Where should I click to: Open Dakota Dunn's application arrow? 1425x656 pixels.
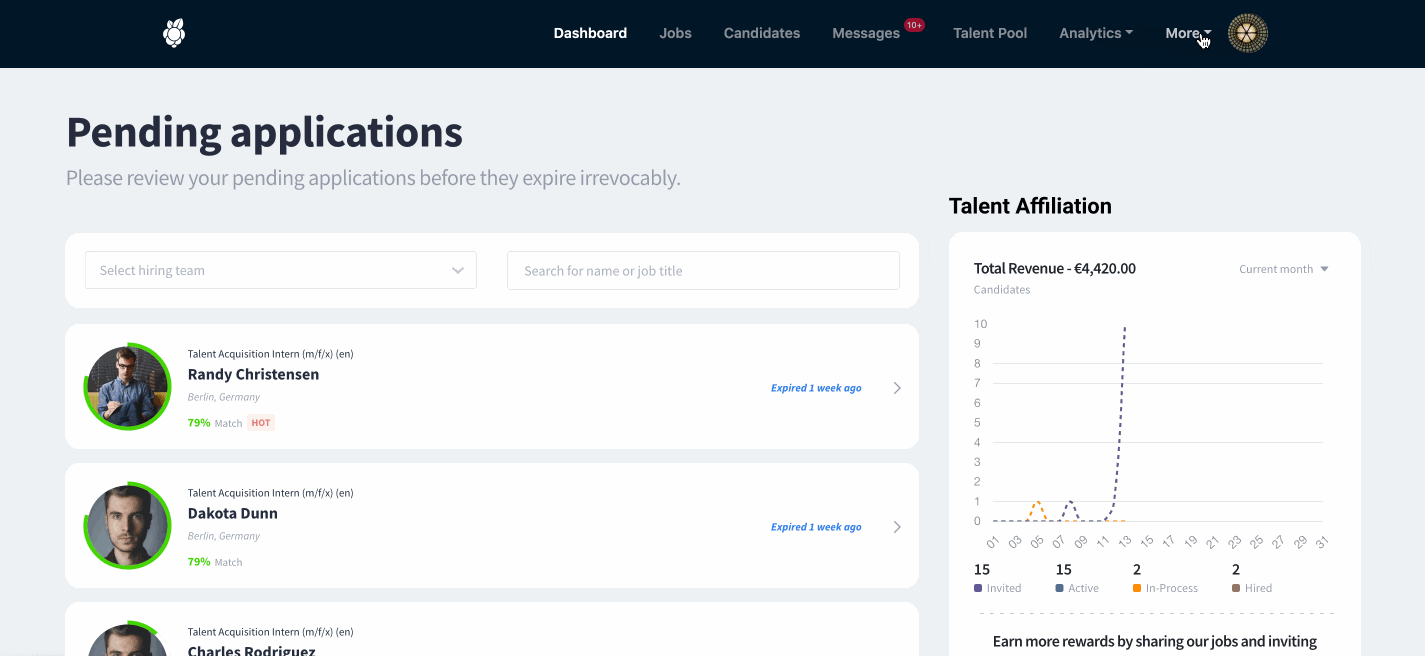point(897,527)
